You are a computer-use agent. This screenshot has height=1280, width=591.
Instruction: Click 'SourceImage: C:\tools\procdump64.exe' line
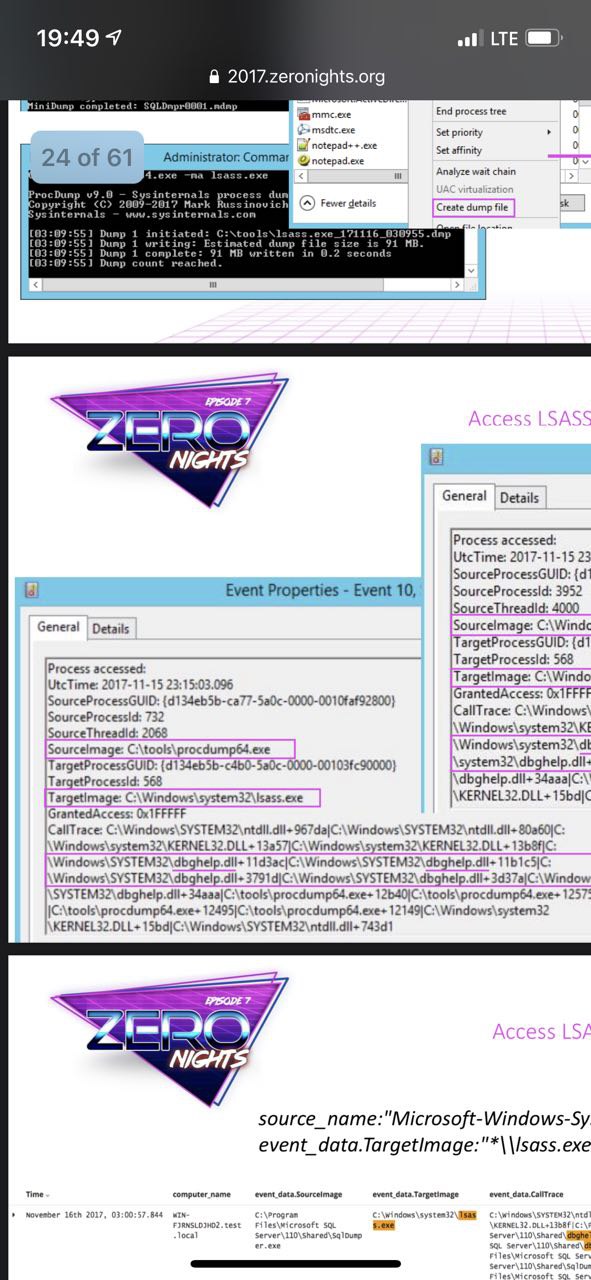pyautogui.click(x=170, y=748)
